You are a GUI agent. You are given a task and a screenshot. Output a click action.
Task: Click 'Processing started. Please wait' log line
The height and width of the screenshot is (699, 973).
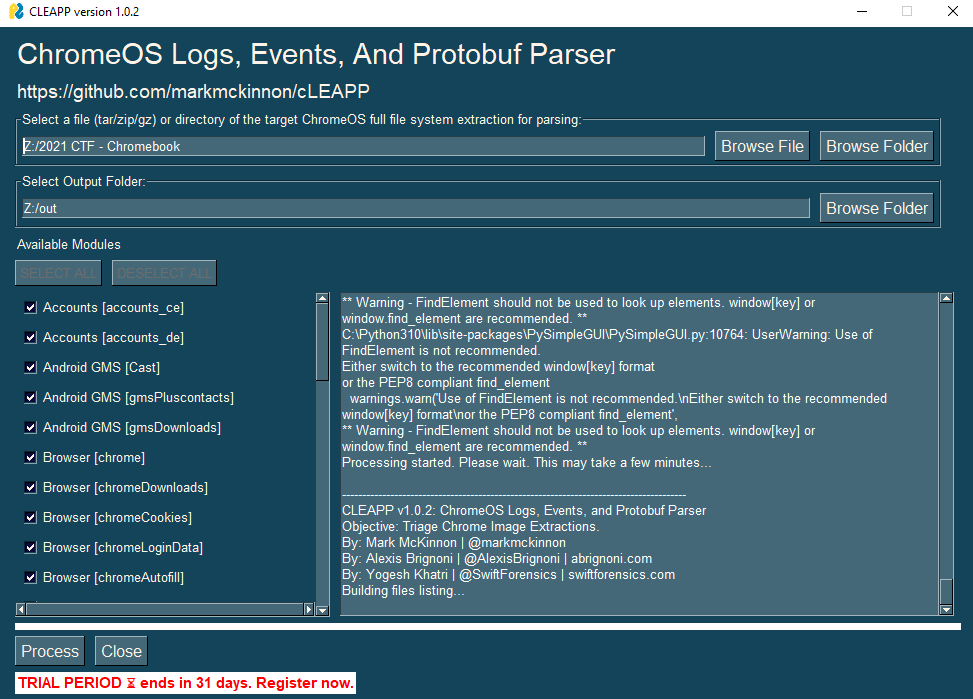point(526,462)
